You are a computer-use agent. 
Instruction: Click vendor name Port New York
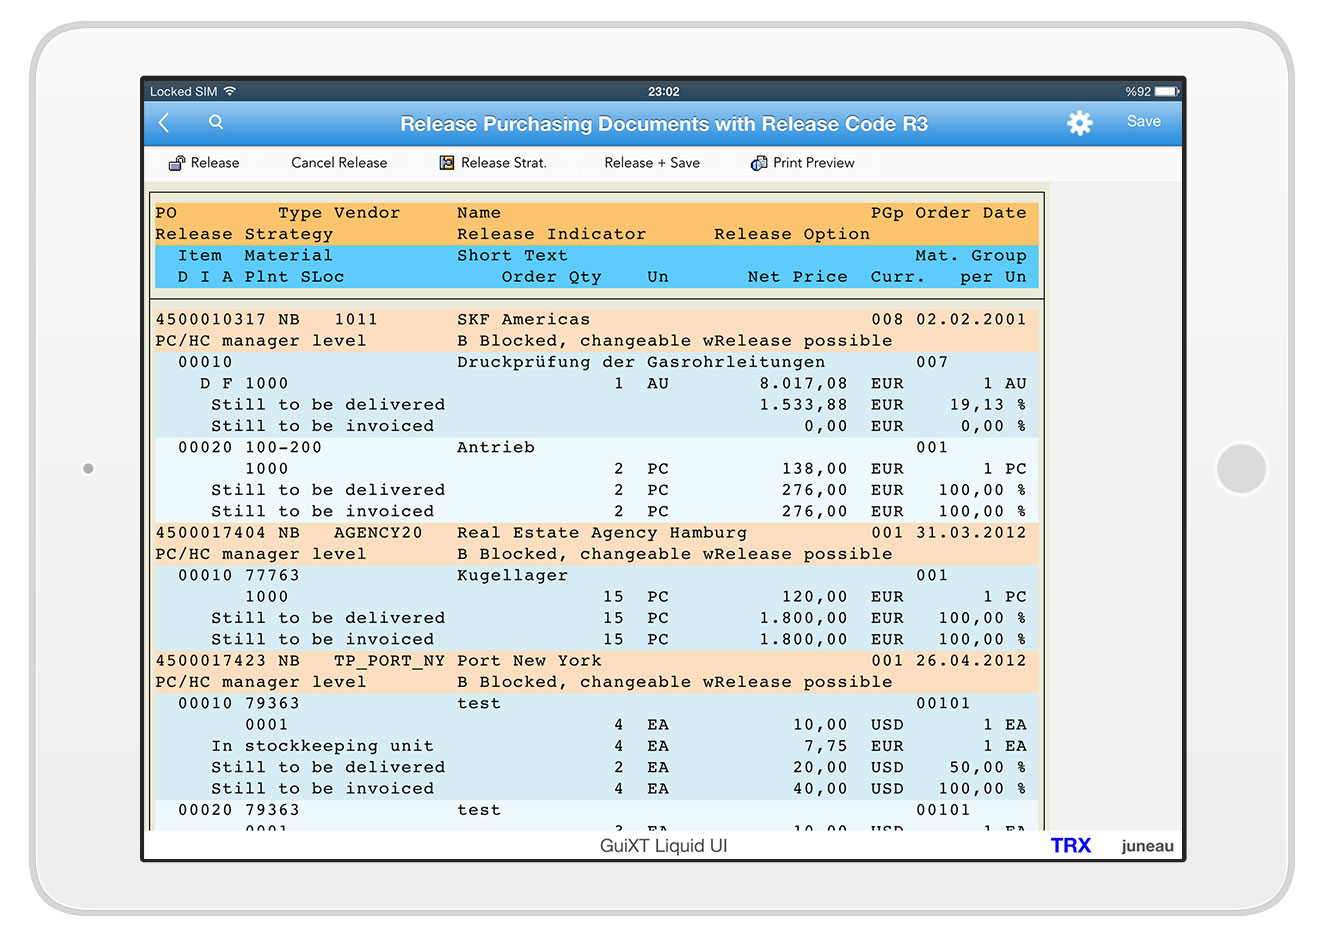pyautogui.click(x=529, y=661)
